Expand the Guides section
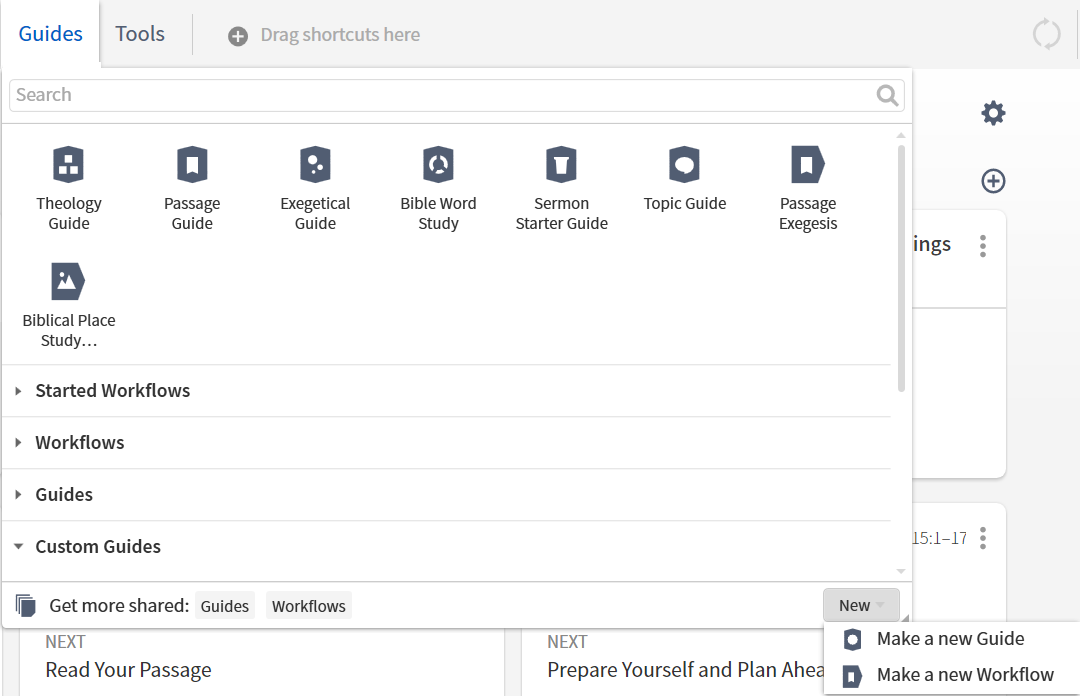 pyautogui.click(x=64, y=494)
